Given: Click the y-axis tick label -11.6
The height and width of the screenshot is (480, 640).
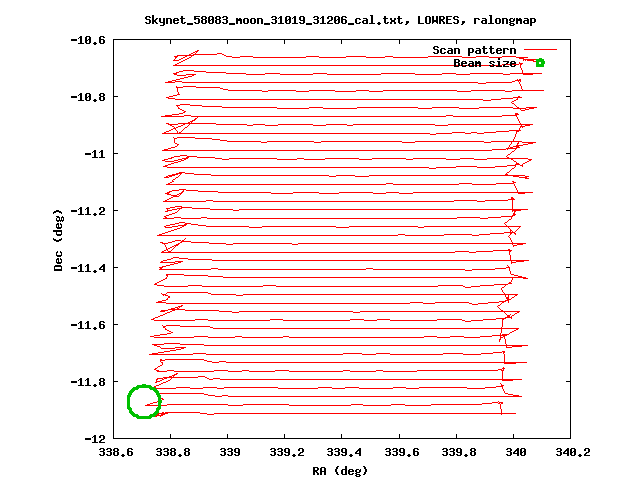Looking at the screenshot, I should point(88,325).
